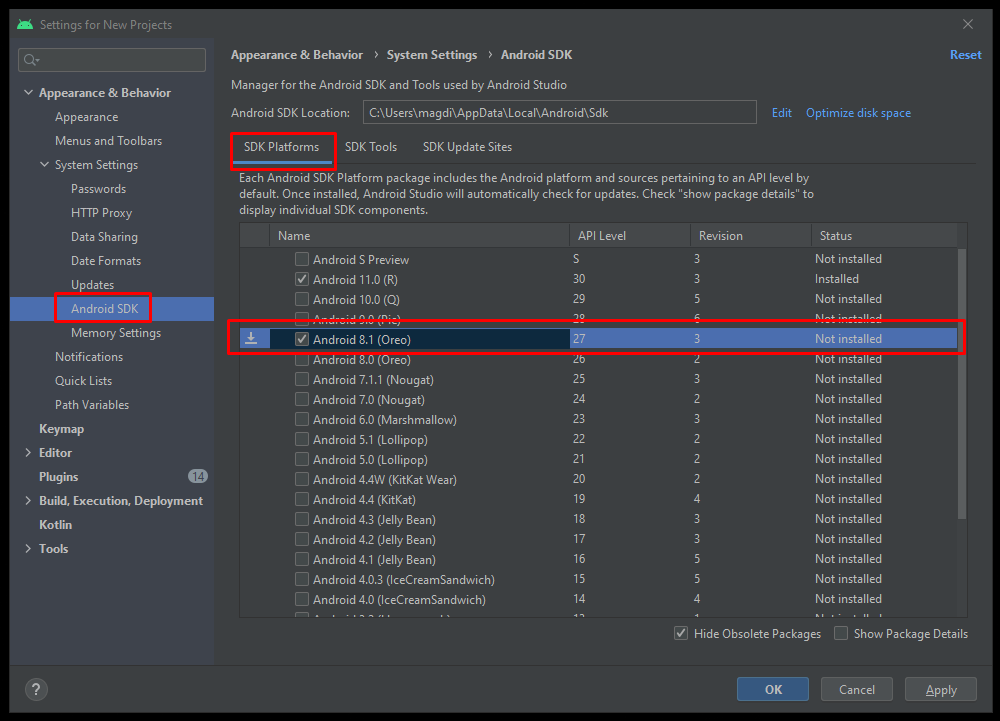The width and height of the screenshot is (1000, 721).
Task: Check the Android 5.0 (Lollipop) checkbox
Action: tap(302, 459)
